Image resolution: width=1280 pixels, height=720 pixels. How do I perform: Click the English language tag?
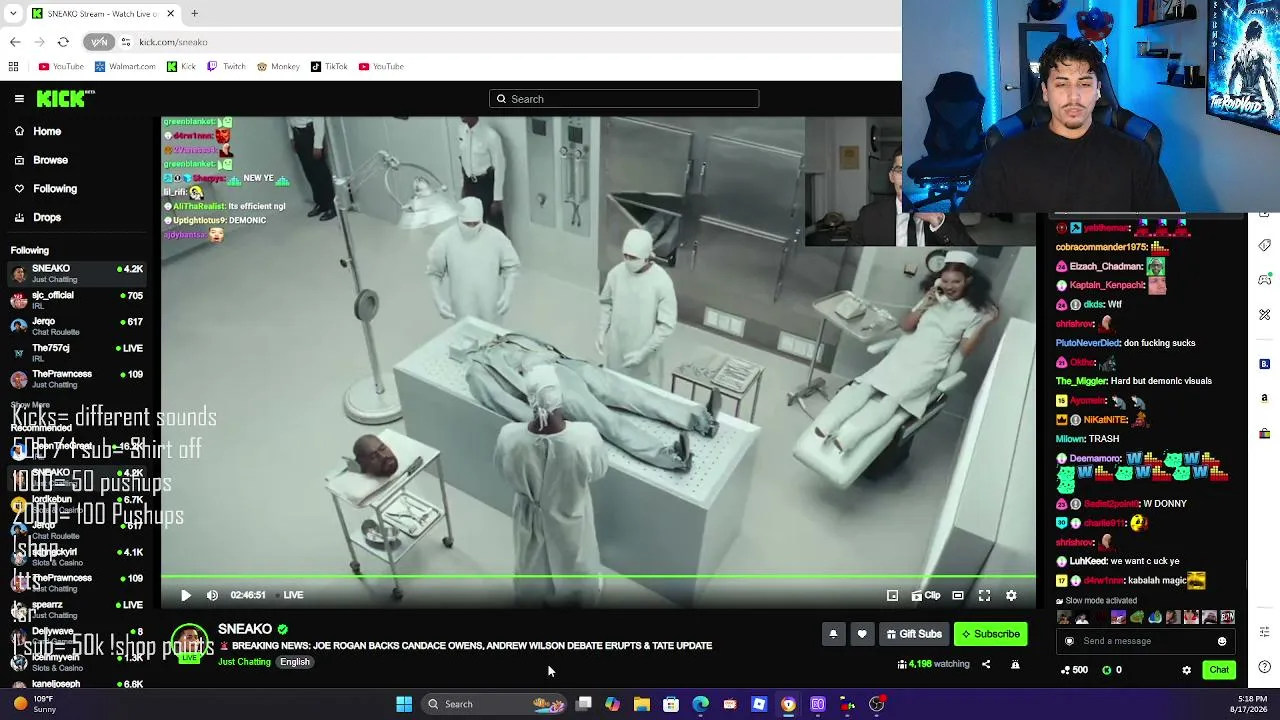(294, 662)
